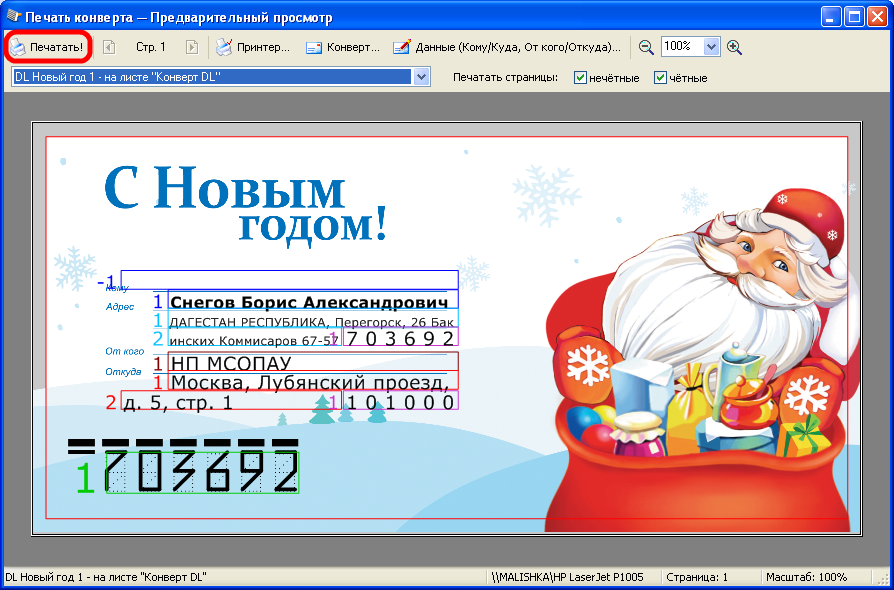Click the Печатать! print button
Viewport: 894px width, 590px height.
click(47, 47)
